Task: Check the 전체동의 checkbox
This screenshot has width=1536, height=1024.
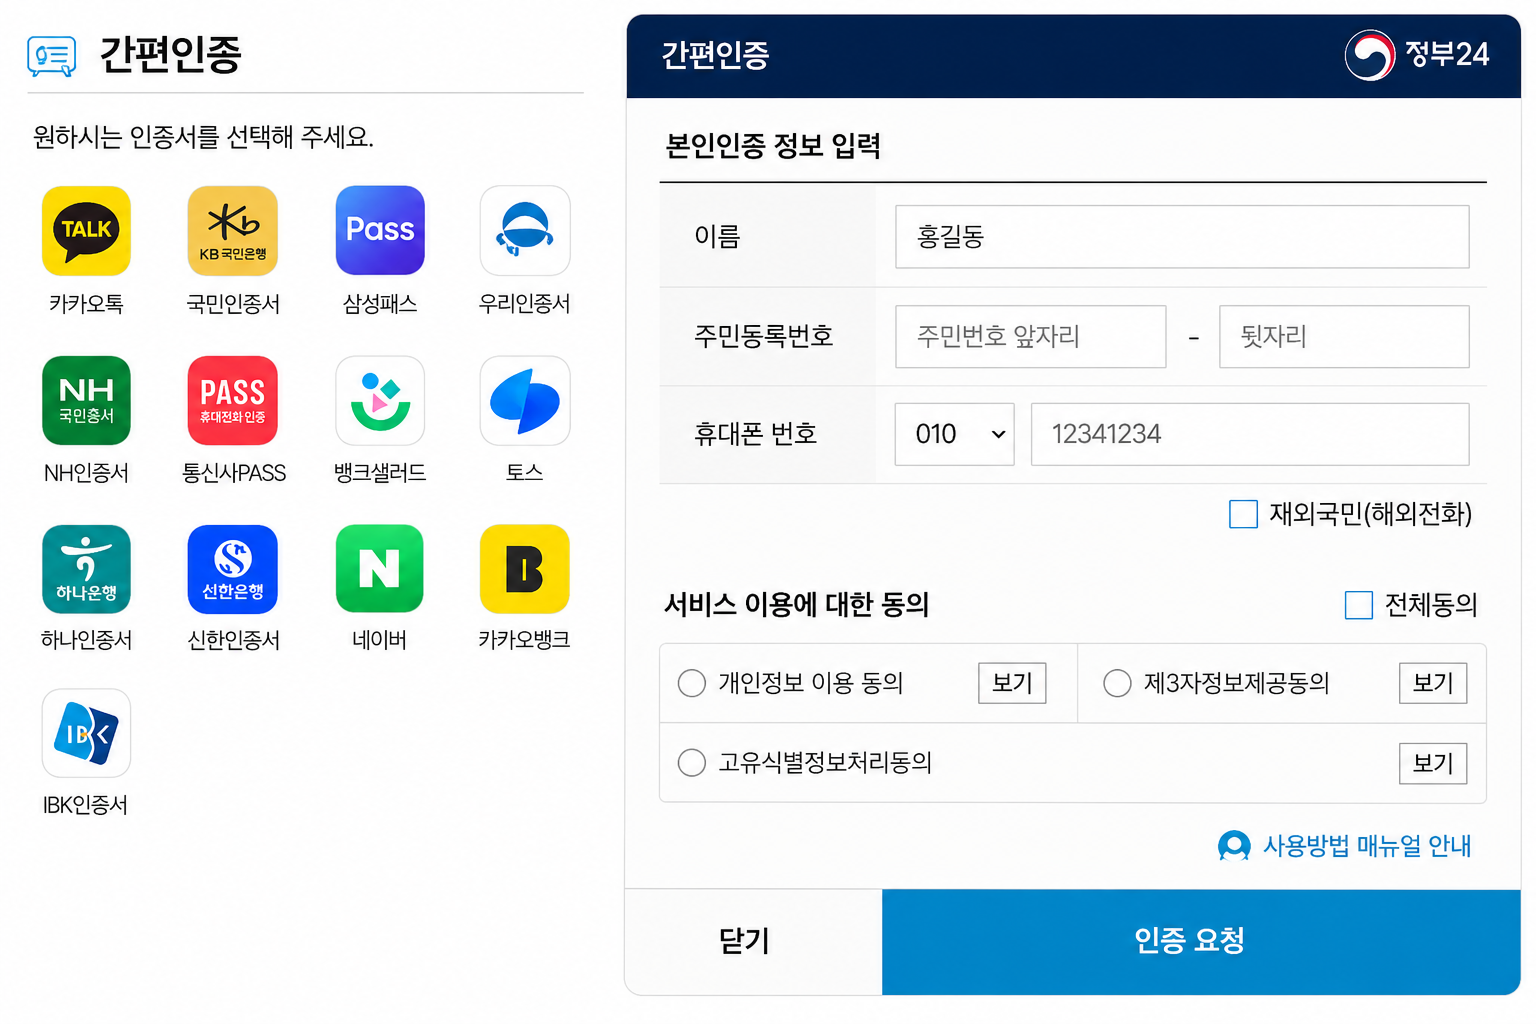Action: tap(1359, 605)
